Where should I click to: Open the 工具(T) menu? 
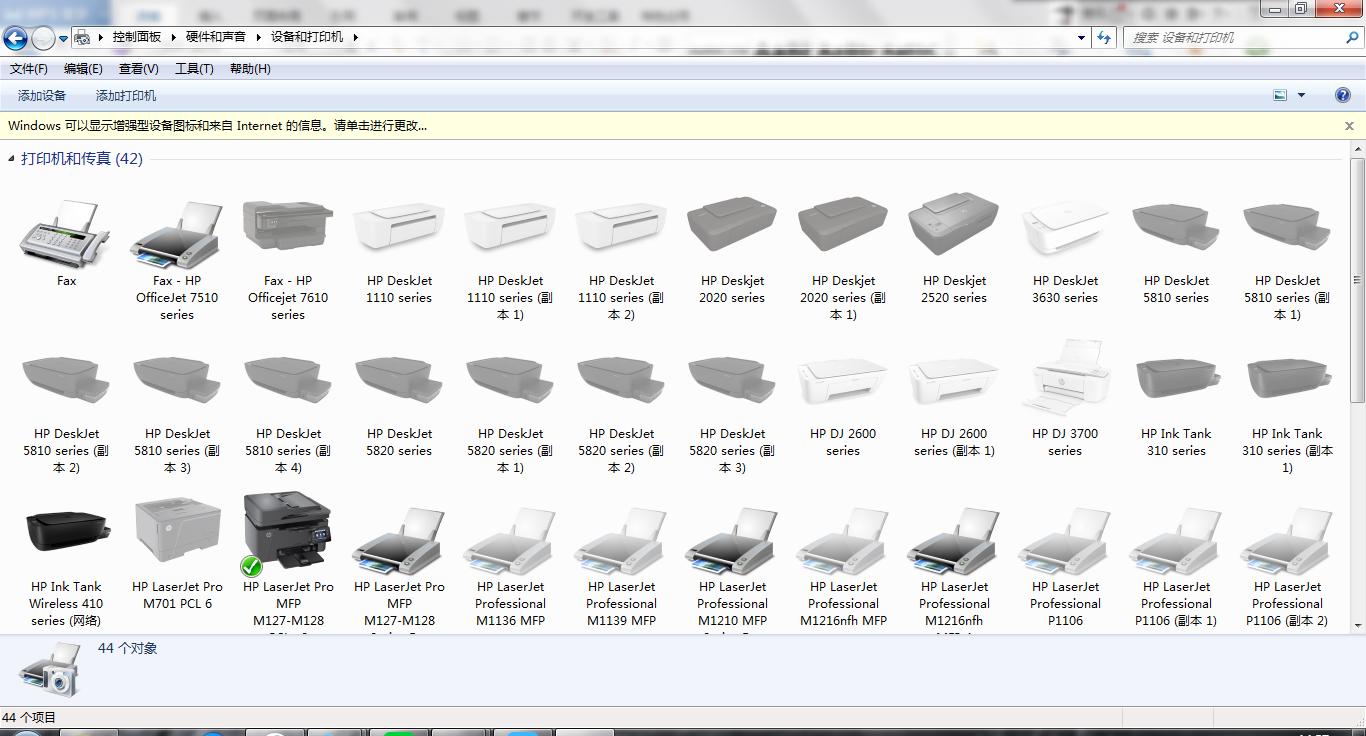pos(194,69)
